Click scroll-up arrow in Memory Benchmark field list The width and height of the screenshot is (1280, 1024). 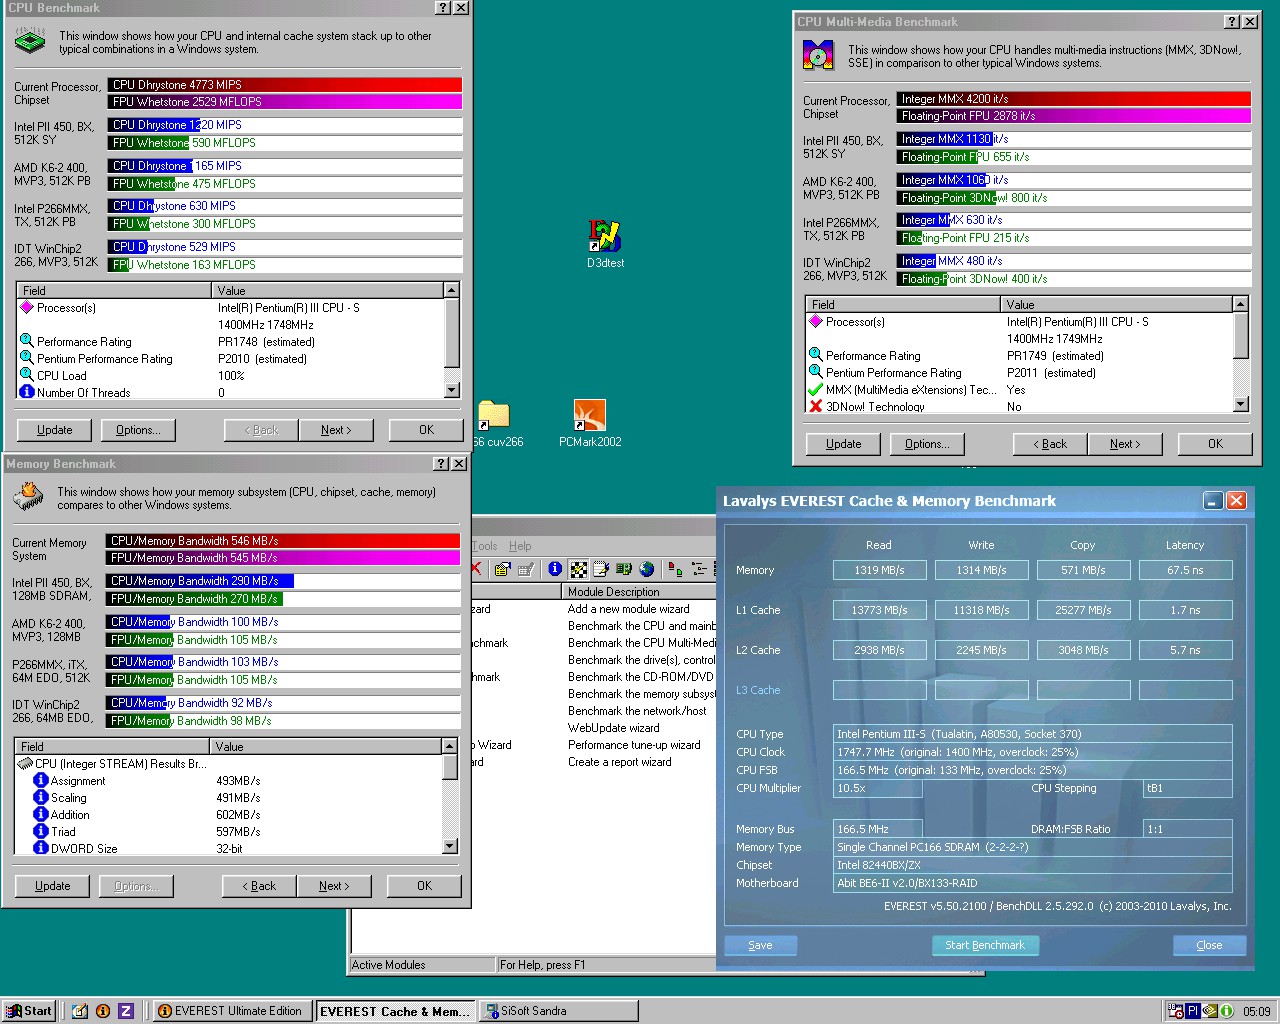point(449,746)
